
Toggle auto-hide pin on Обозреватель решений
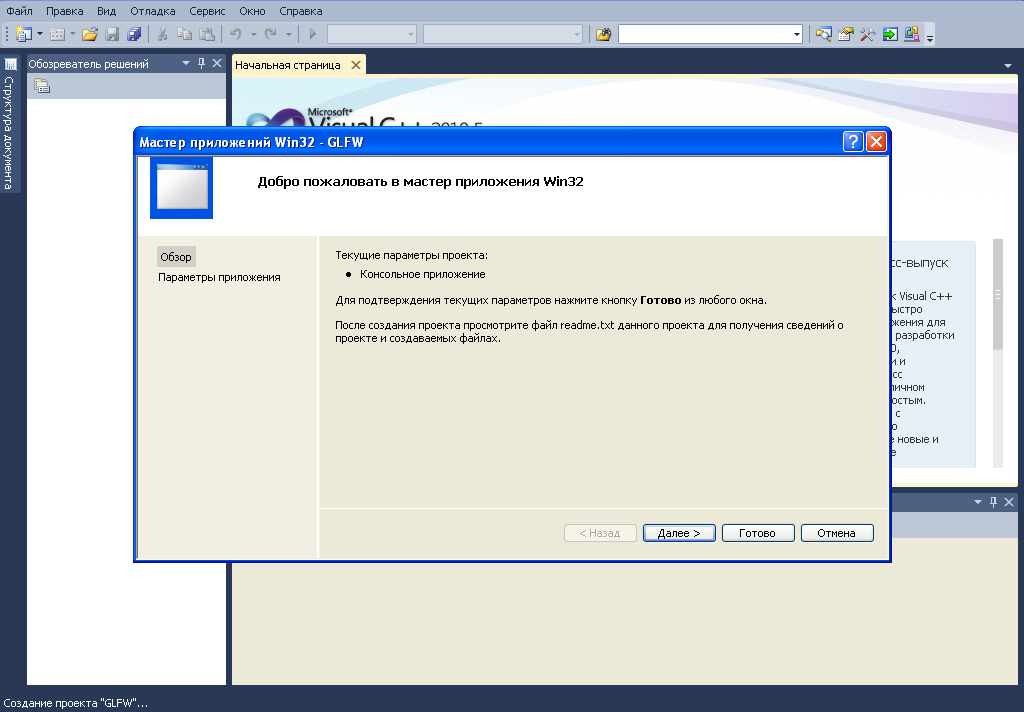[201, 63]
